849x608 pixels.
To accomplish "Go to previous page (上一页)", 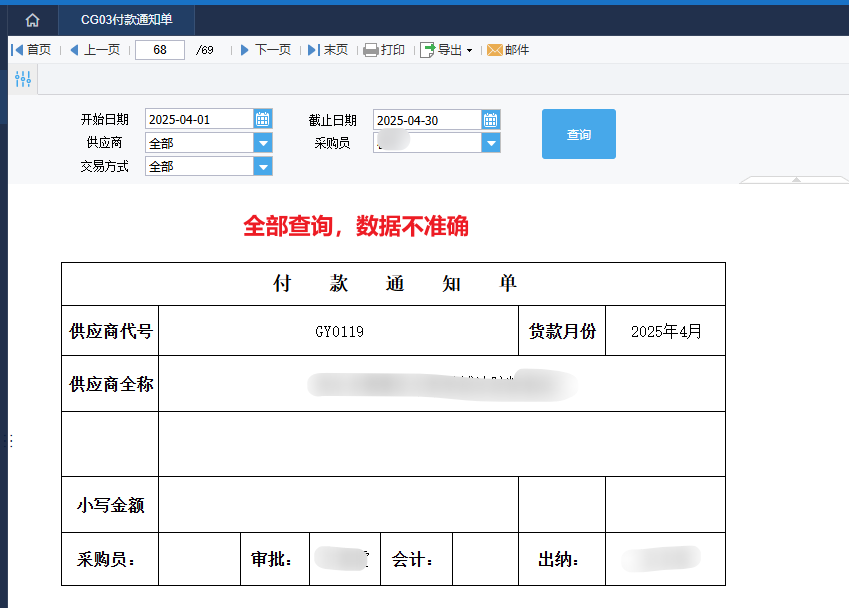I will pyautogui.click(x=95, y=50).
